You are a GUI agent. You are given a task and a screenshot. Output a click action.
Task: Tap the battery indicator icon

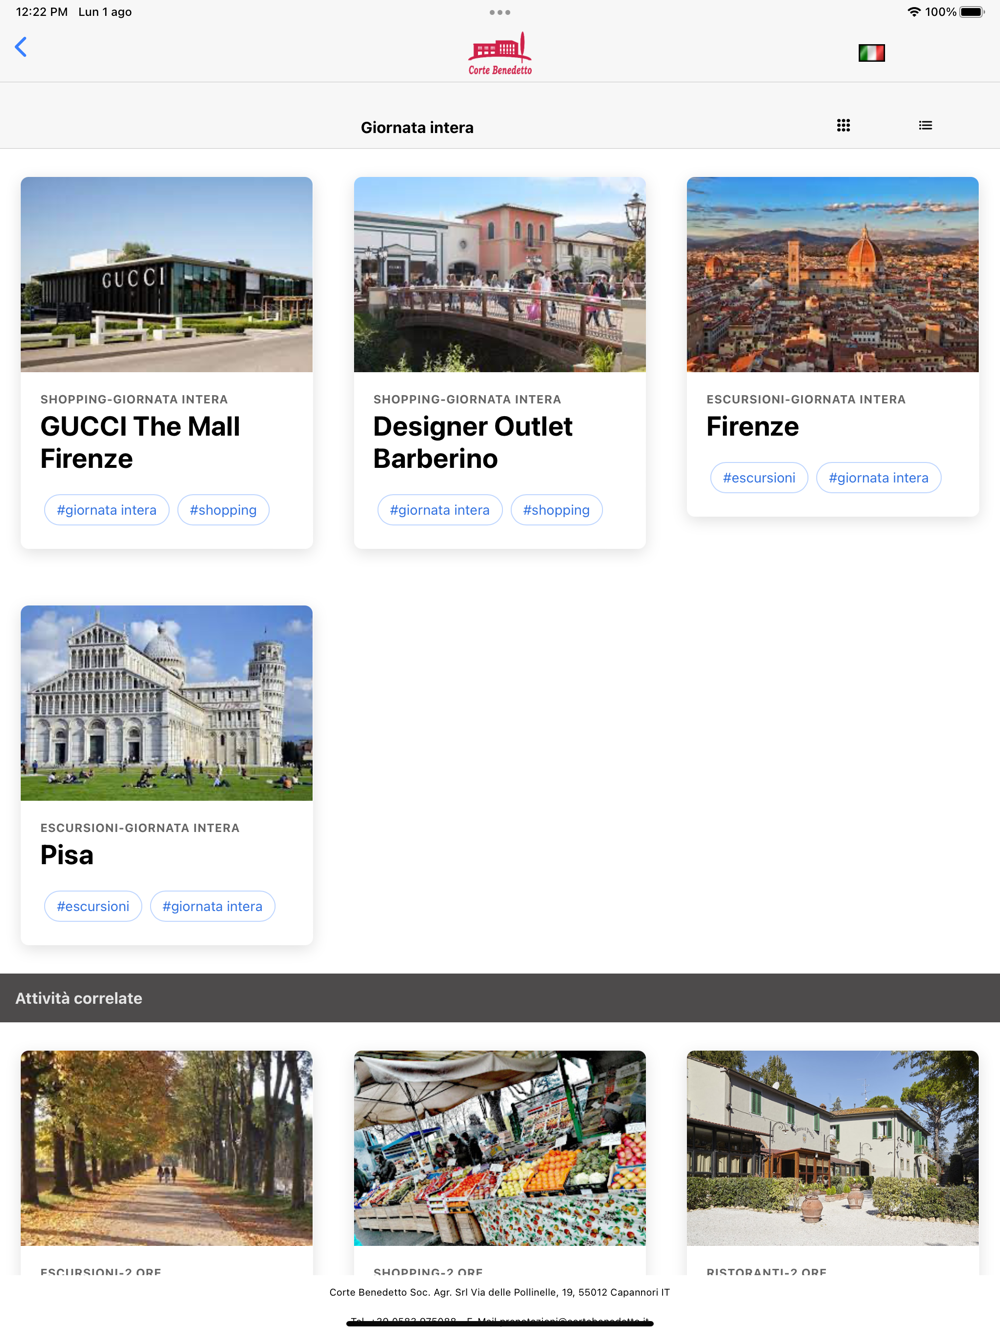pos(972,12)
